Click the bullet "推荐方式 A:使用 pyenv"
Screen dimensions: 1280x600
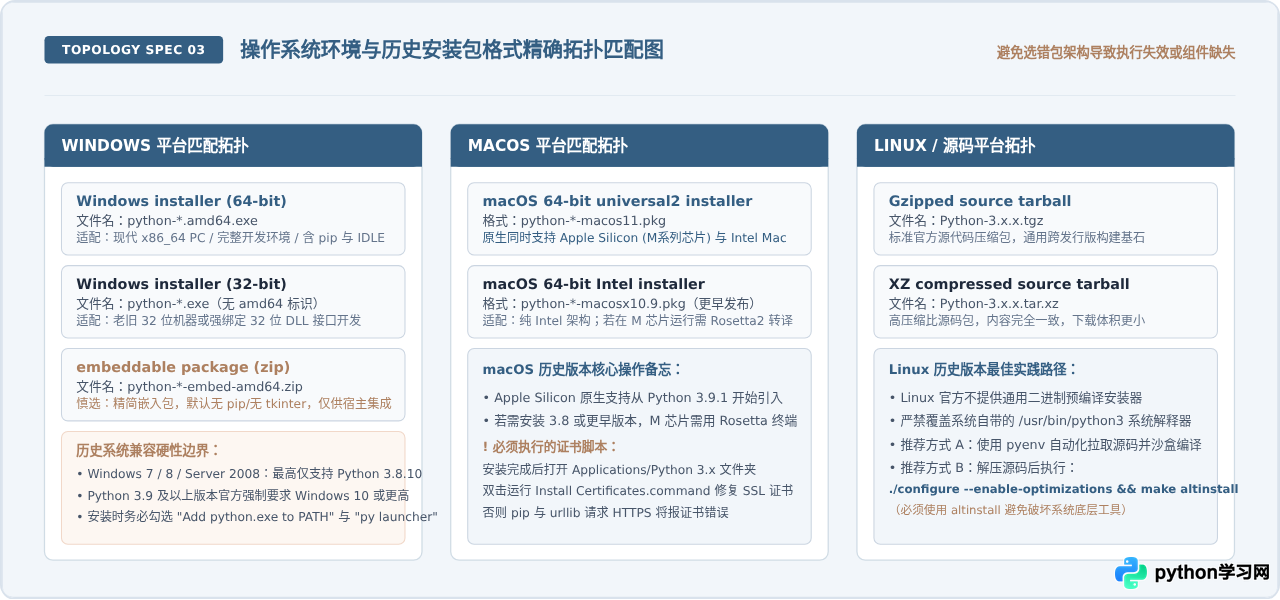[1045, 445]
